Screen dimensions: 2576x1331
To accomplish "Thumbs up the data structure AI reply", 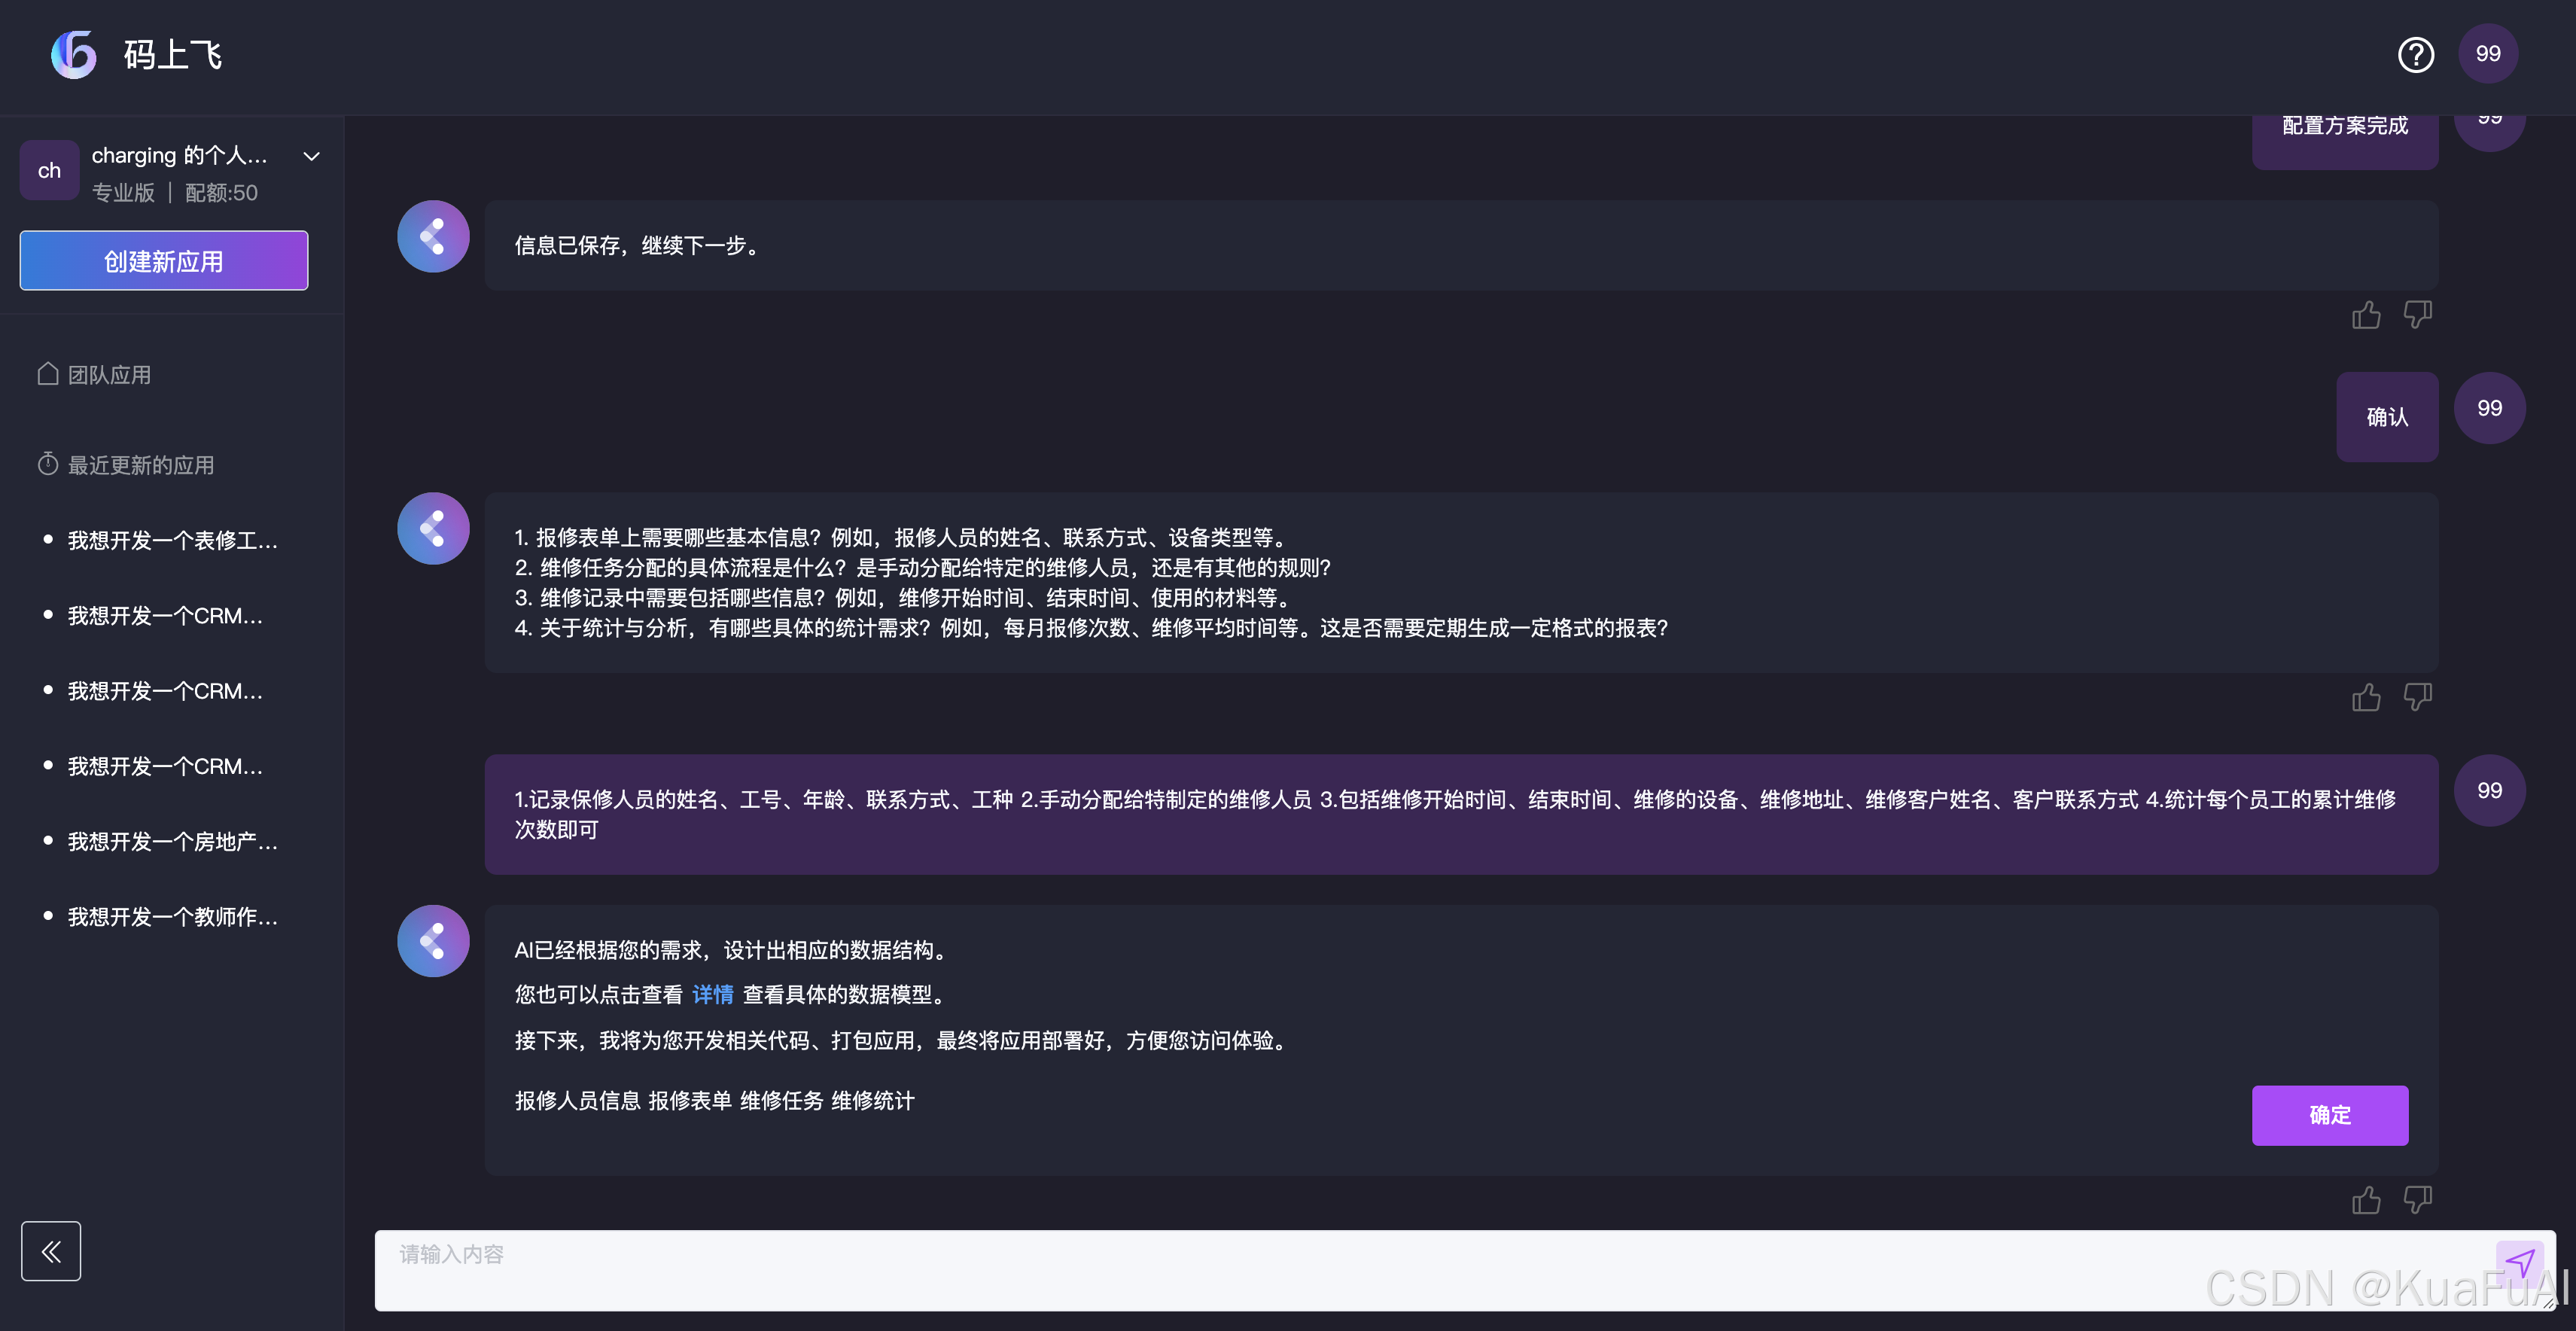I will pyautogui.click(x=2366, y=1200).
